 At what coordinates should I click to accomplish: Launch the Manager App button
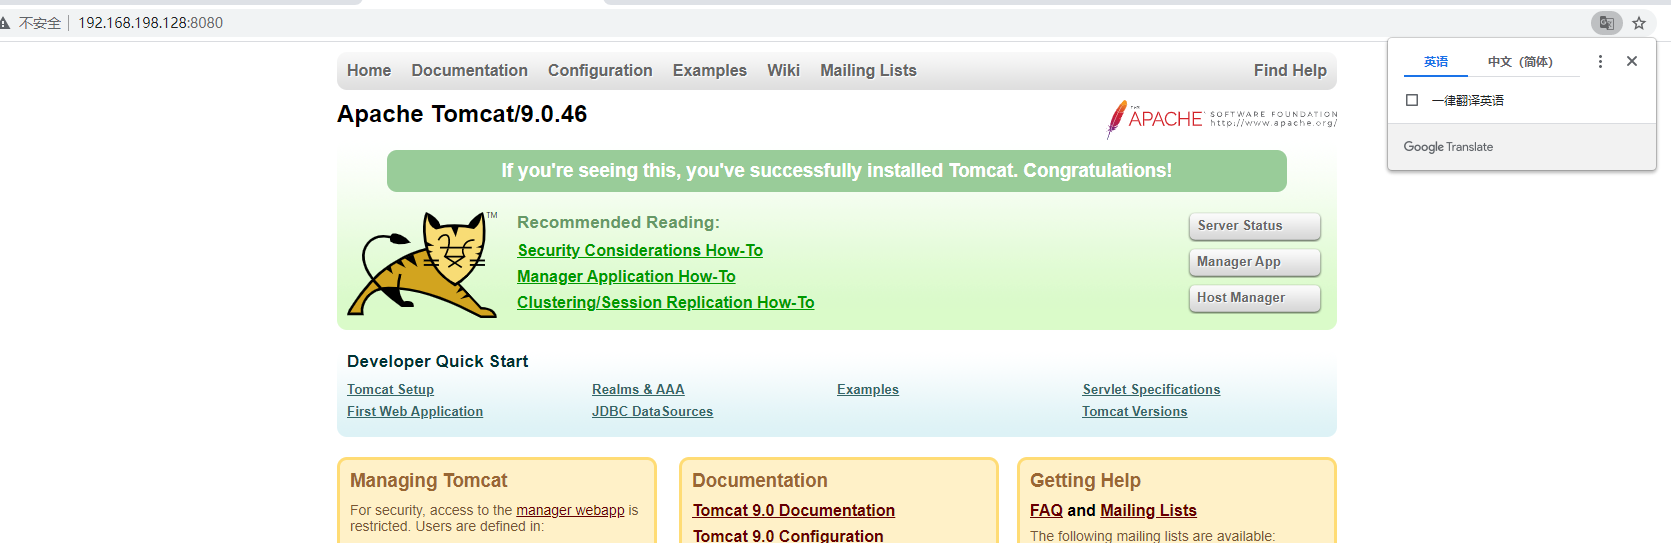(x=1254, y=262)
